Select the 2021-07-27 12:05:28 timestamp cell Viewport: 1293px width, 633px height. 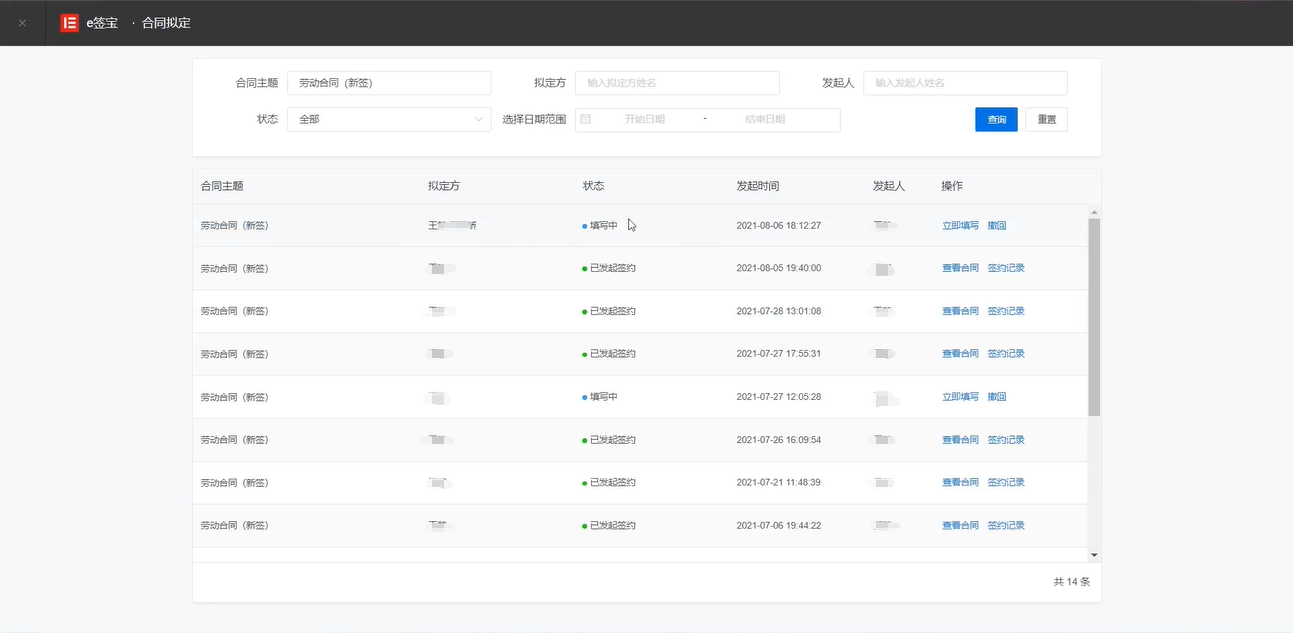[779, 397]
